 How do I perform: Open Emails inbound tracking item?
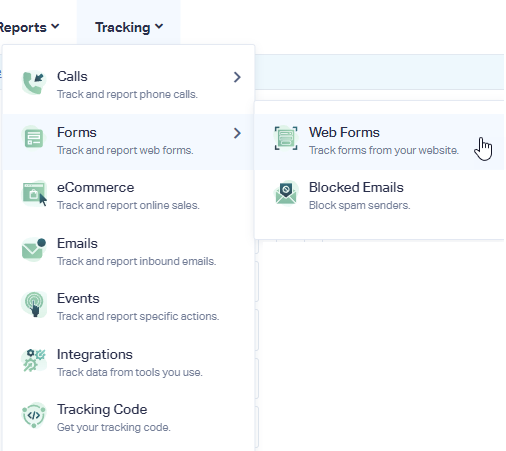click(x=128, y=252)
